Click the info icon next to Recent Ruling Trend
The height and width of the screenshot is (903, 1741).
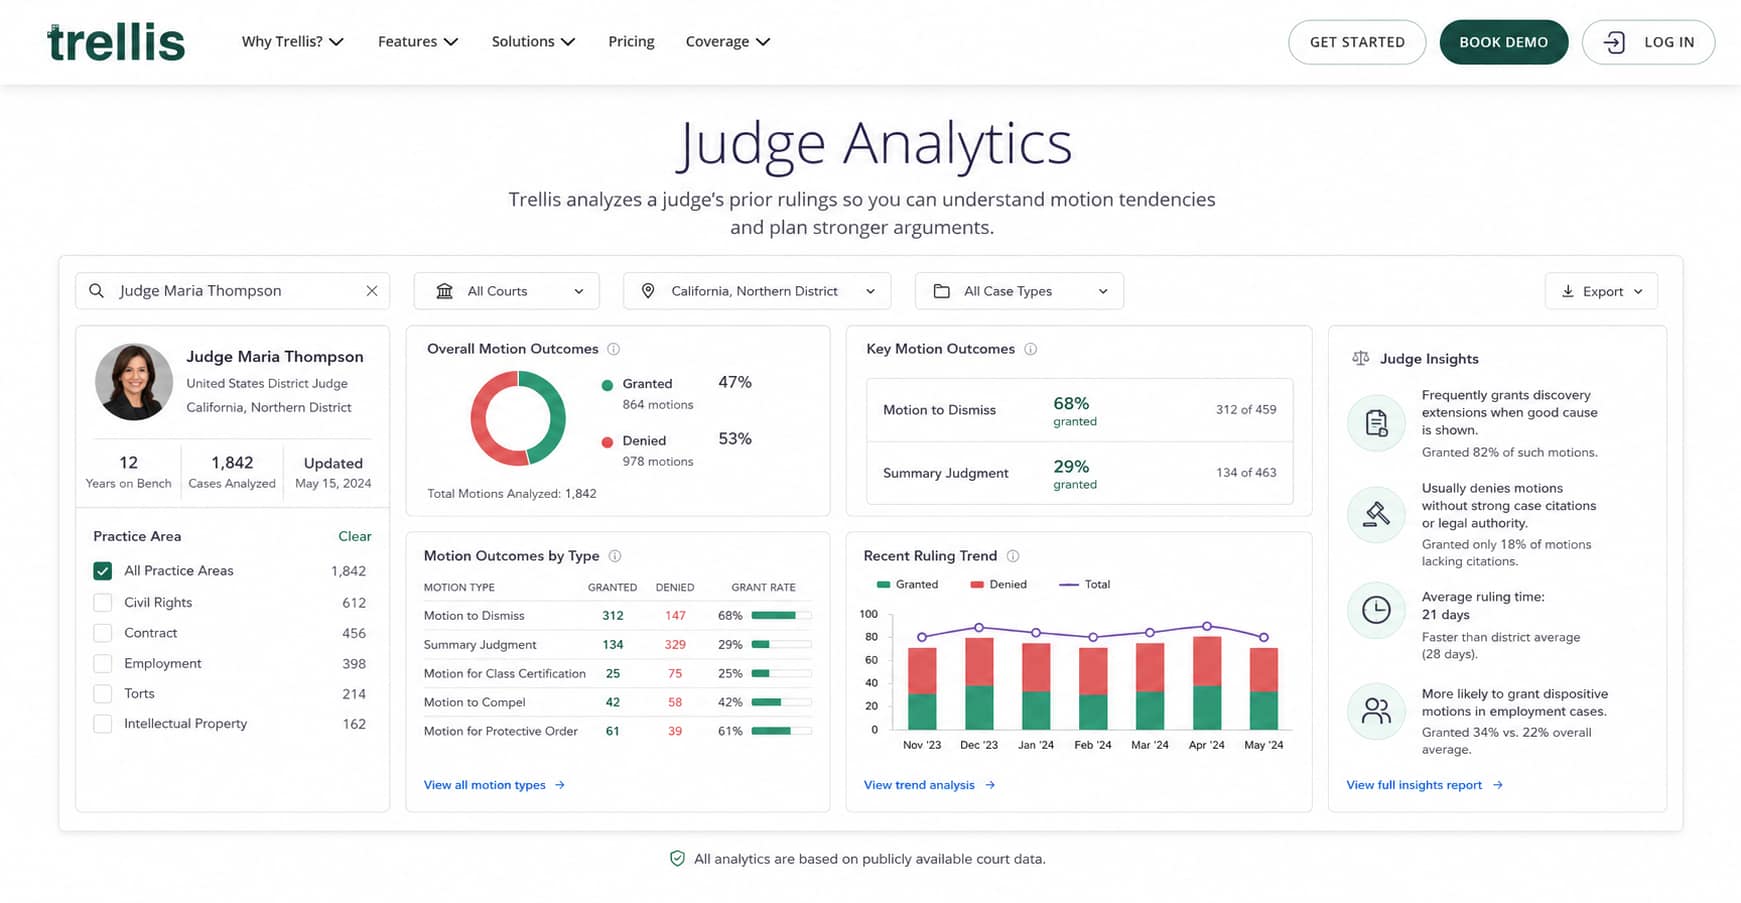[x=1013, y=556]
